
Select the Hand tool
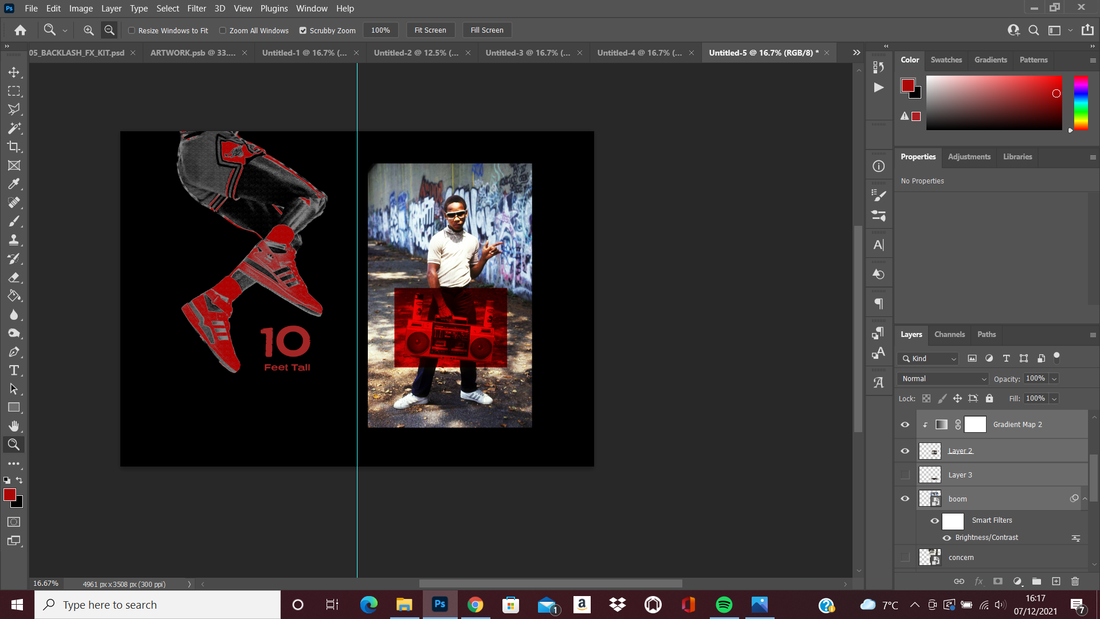tap(14, 426)
